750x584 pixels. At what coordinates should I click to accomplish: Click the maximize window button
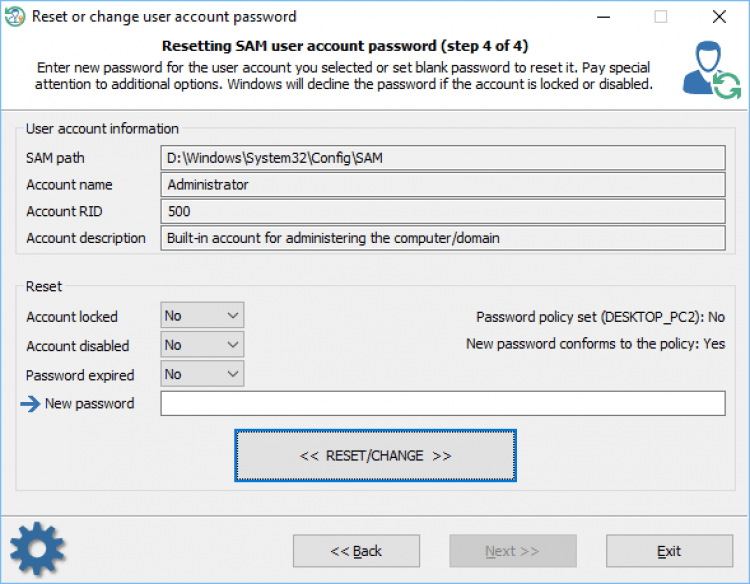[x=661, y=17]
